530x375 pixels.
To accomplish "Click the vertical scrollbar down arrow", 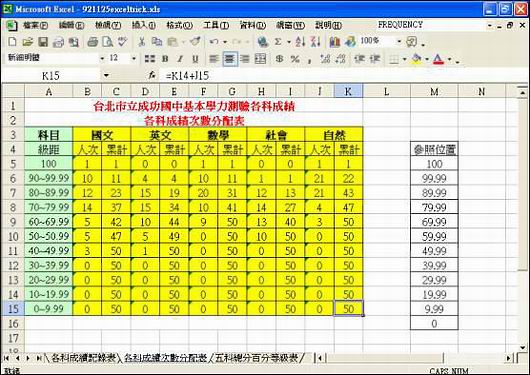I will pyautogui.click(x=523, y=348).
